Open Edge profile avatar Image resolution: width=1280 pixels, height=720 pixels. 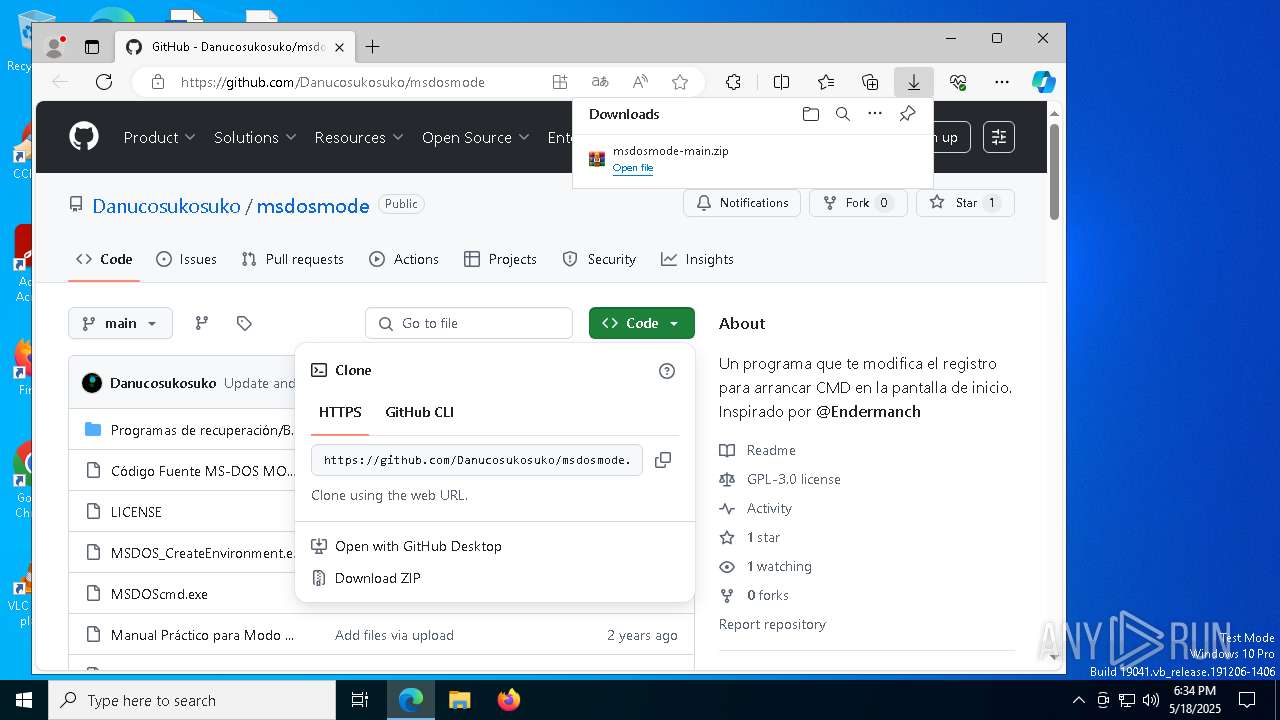point(54,47)
